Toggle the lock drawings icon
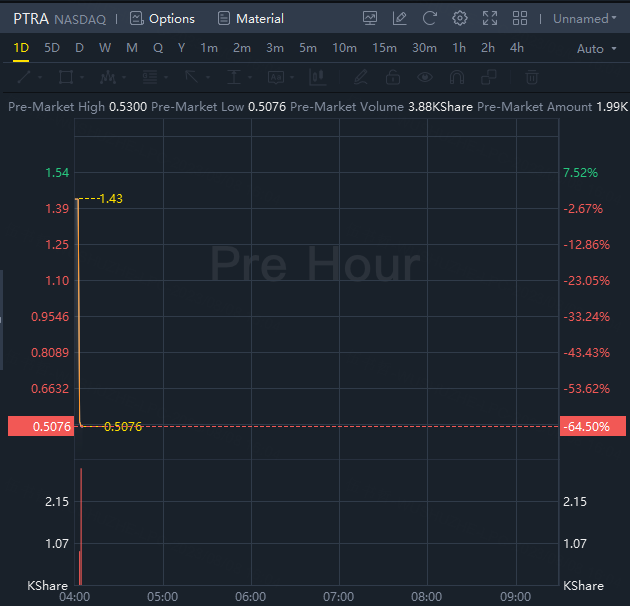The image size is (630, 606). pos(393,77)
